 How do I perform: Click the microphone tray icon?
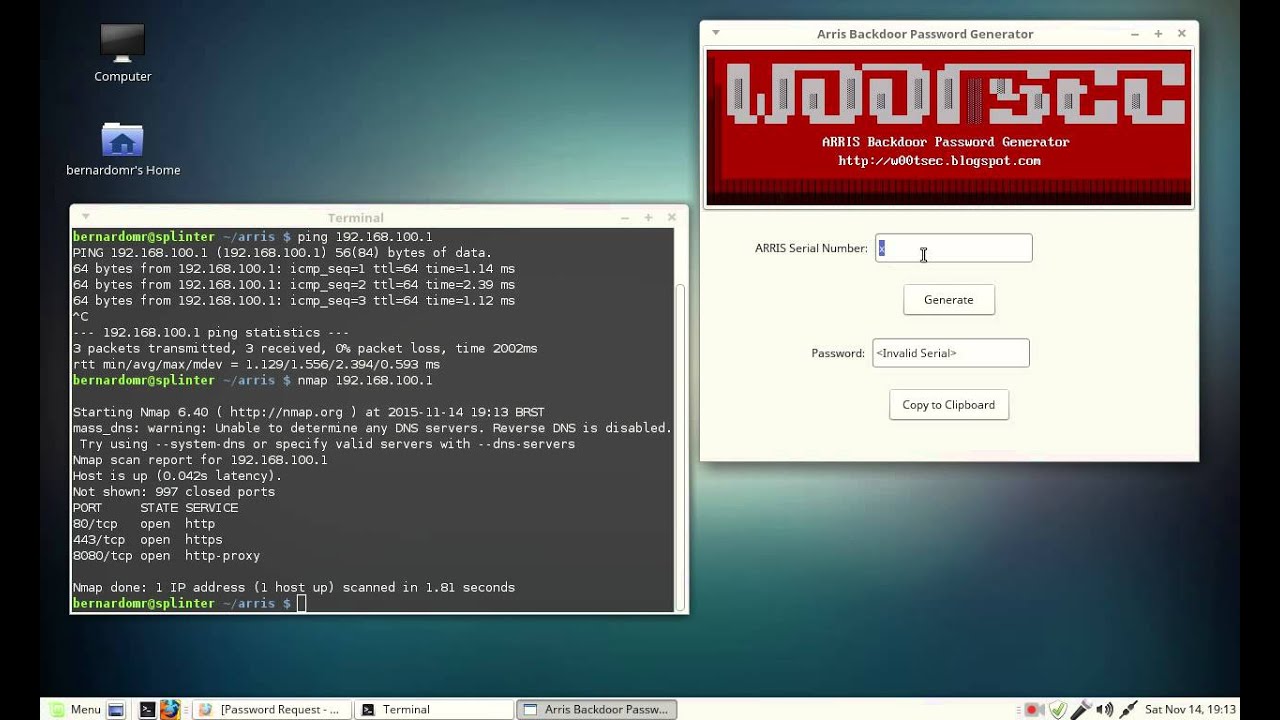(1081, 710)
